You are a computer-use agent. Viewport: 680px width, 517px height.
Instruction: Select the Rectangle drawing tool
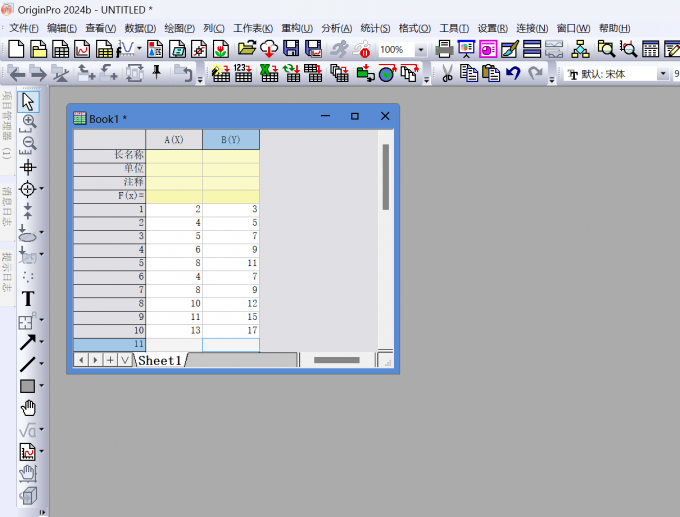tap(27, 386)
